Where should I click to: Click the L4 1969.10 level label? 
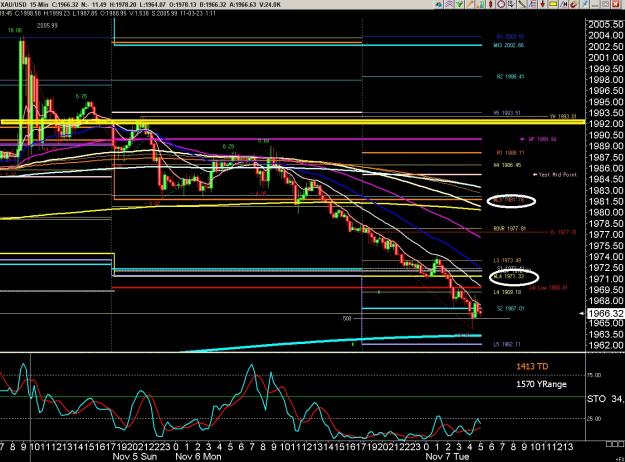coord(507,292)
